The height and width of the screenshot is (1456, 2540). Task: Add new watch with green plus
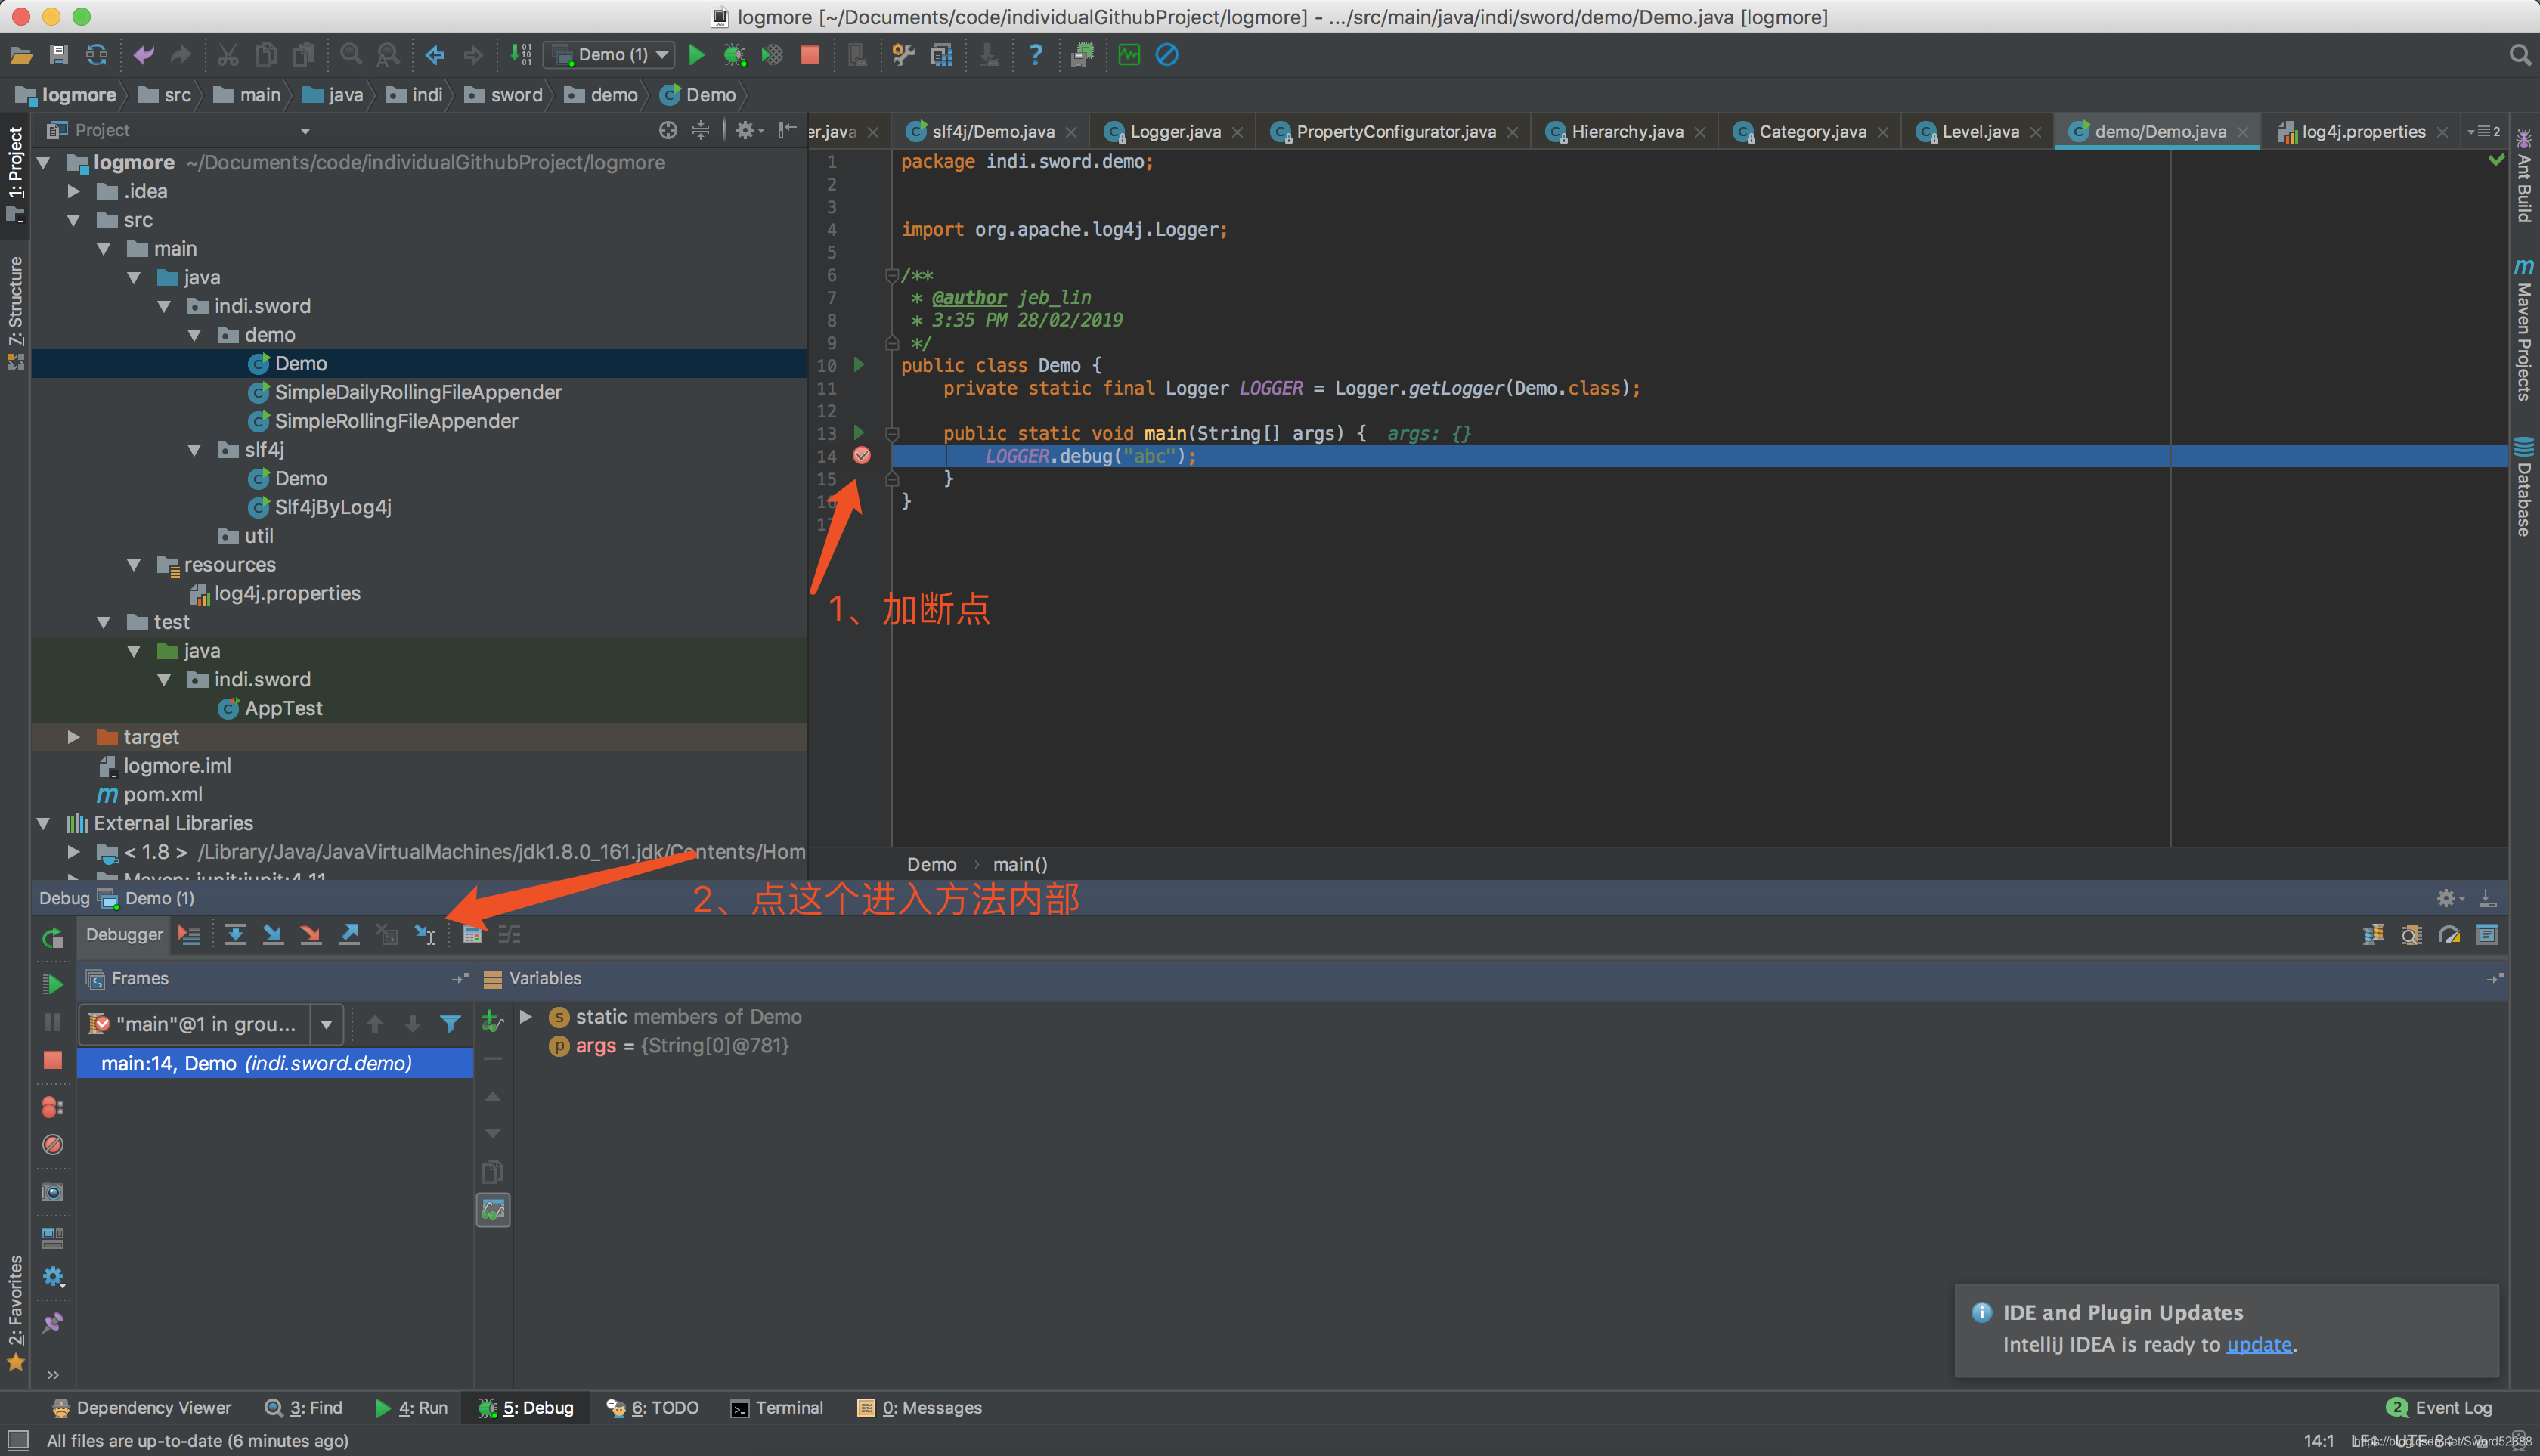[492, 1021]
